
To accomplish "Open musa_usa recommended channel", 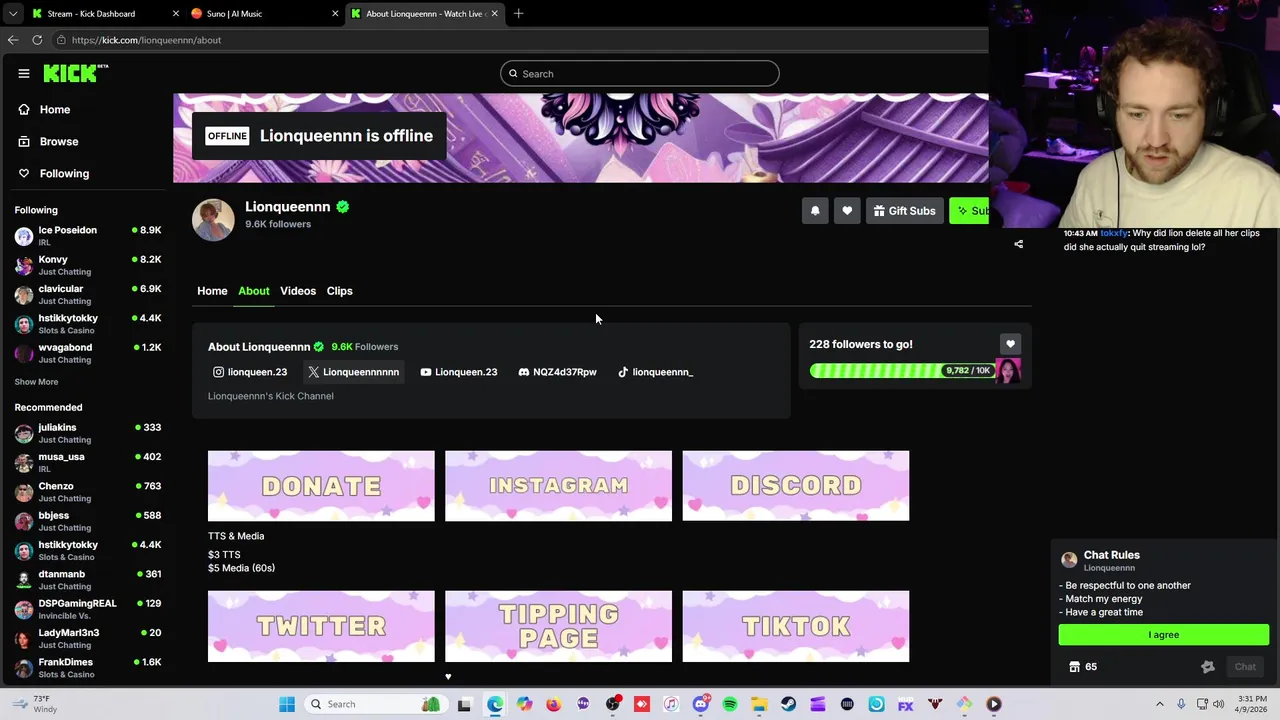I will coord(88,462).
